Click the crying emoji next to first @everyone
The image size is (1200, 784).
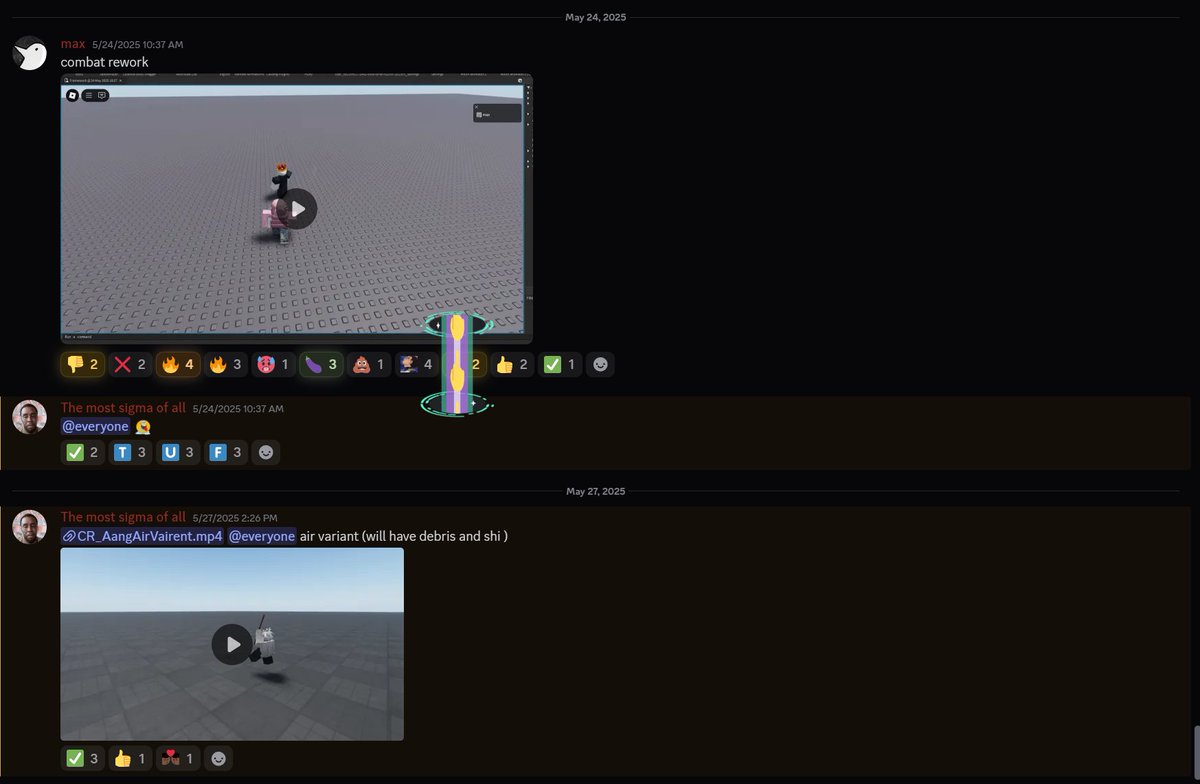(x=143, y=427)
